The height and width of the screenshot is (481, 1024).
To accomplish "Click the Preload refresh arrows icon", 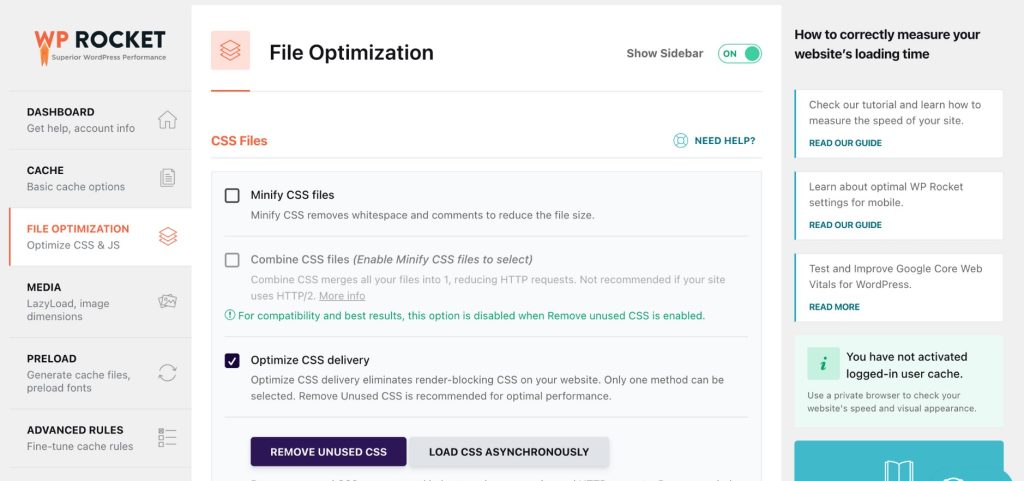I will pyautogui.click(x=167, y=373).
